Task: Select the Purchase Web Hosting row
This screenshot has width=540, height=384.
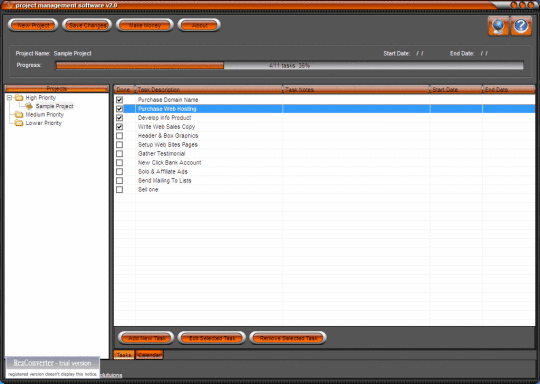Action: click(x=324, y=109)
